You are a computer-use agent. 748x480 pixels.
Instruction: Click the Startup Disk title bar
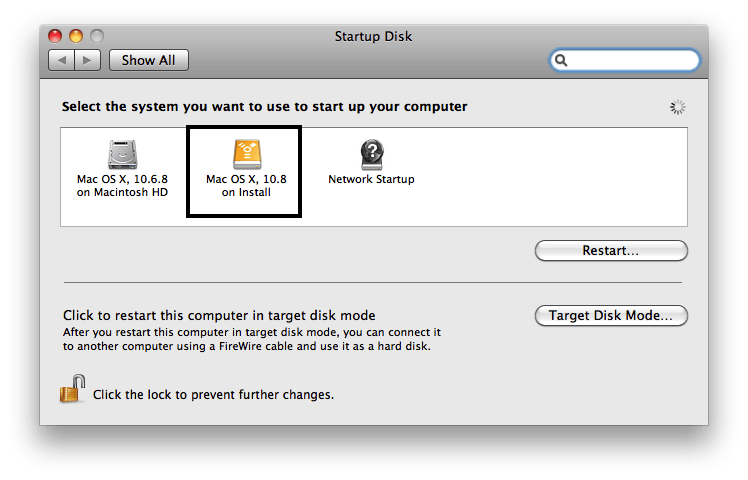coord(373,36)
